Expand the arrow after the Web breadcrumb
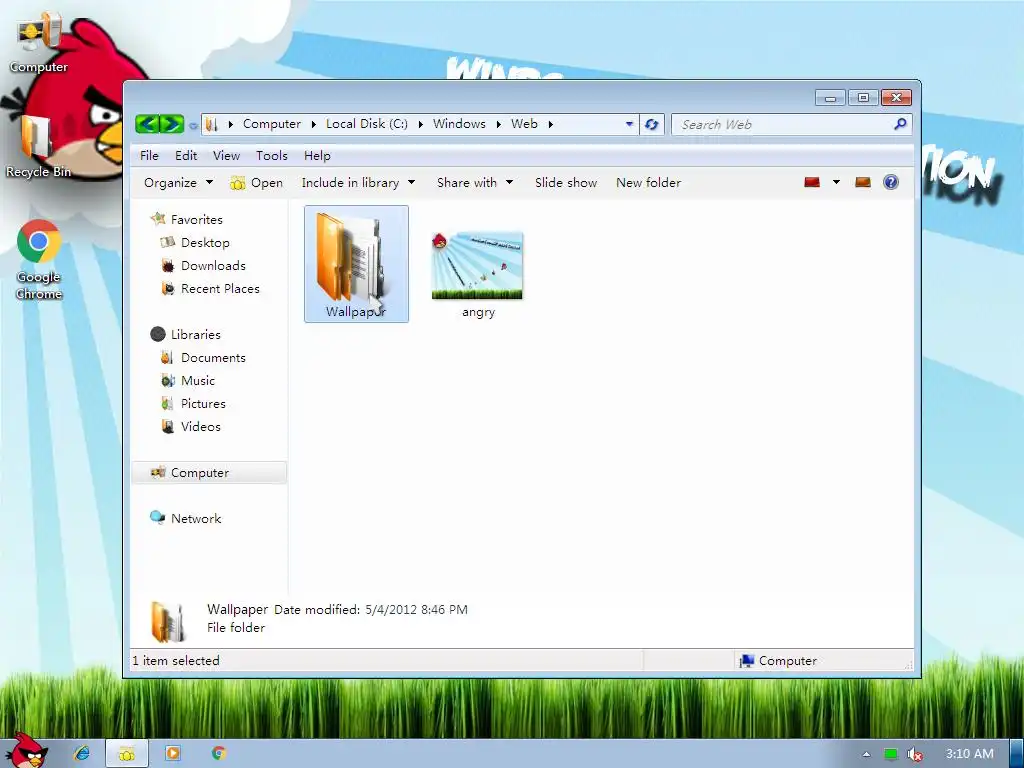1024x768 pixels. coord(551,124)
